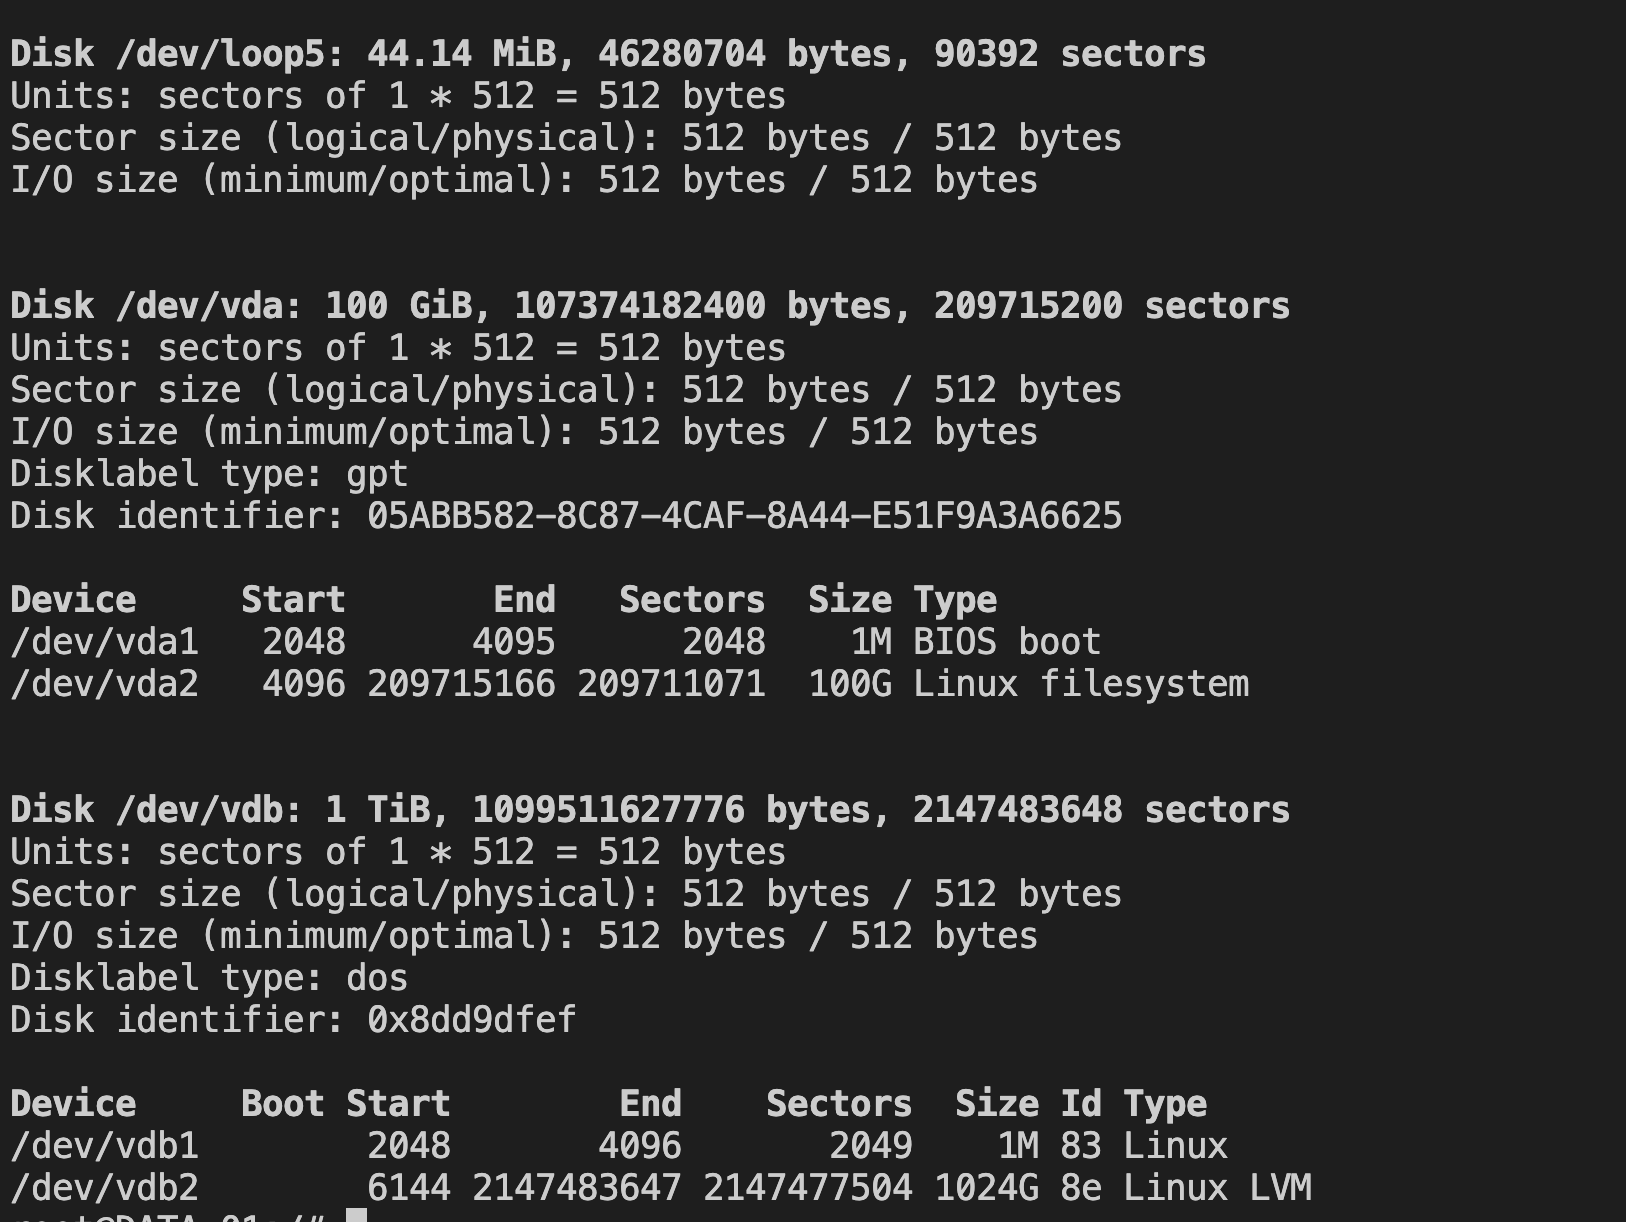Click the /dev/loop5 disk header name
Screen dimensions: 1626x1222
point(229,54)
